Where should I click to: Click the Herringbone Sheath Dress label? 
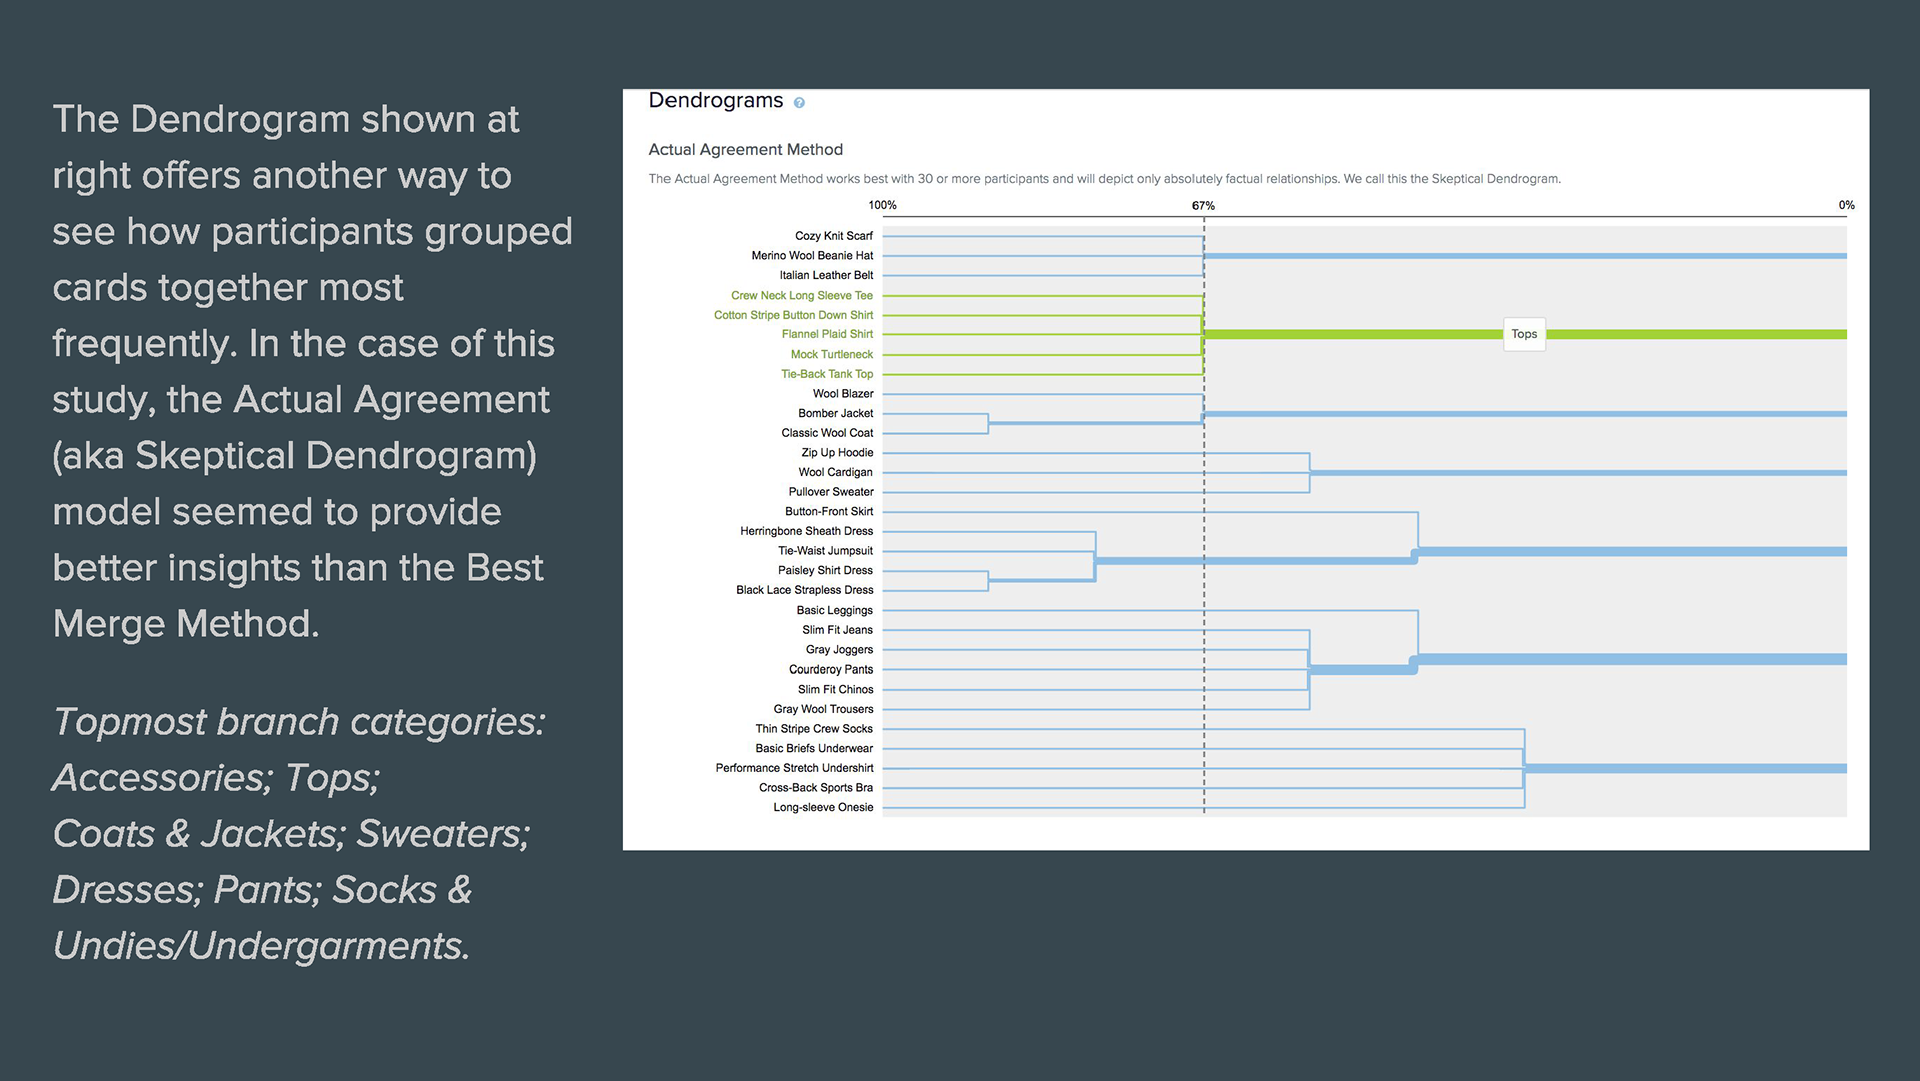coord(806,531)
